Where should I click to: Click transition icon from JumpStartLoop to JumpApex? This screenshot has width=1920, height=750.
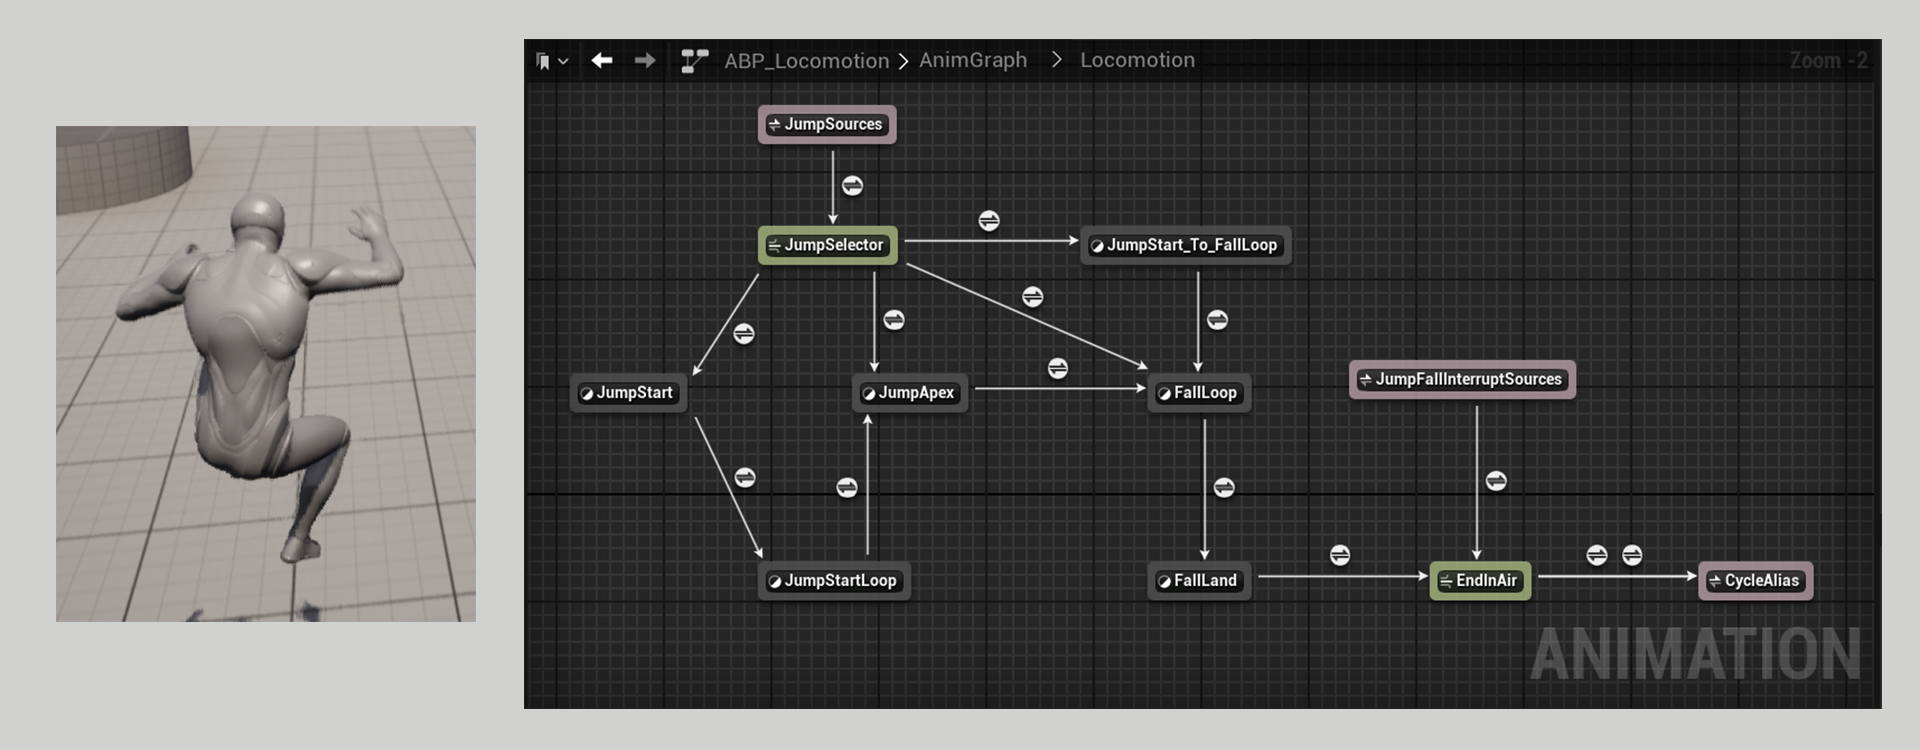(847, 488)
